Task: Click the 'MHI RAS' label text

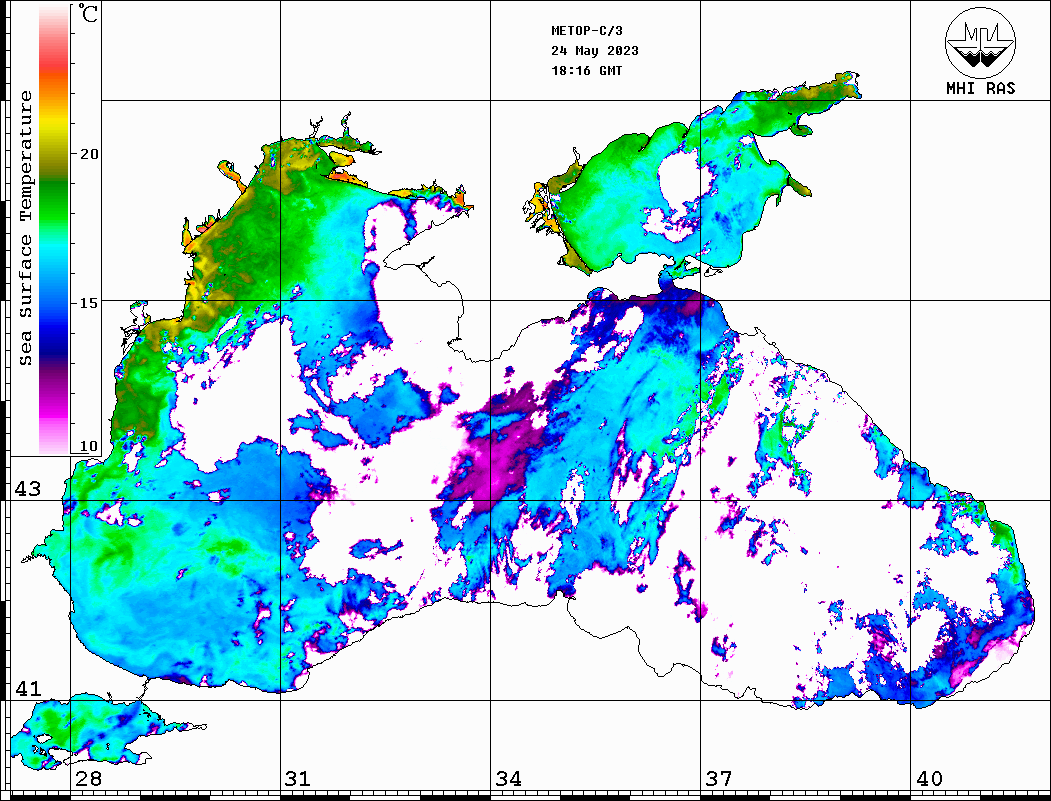Action: [981, 88]
